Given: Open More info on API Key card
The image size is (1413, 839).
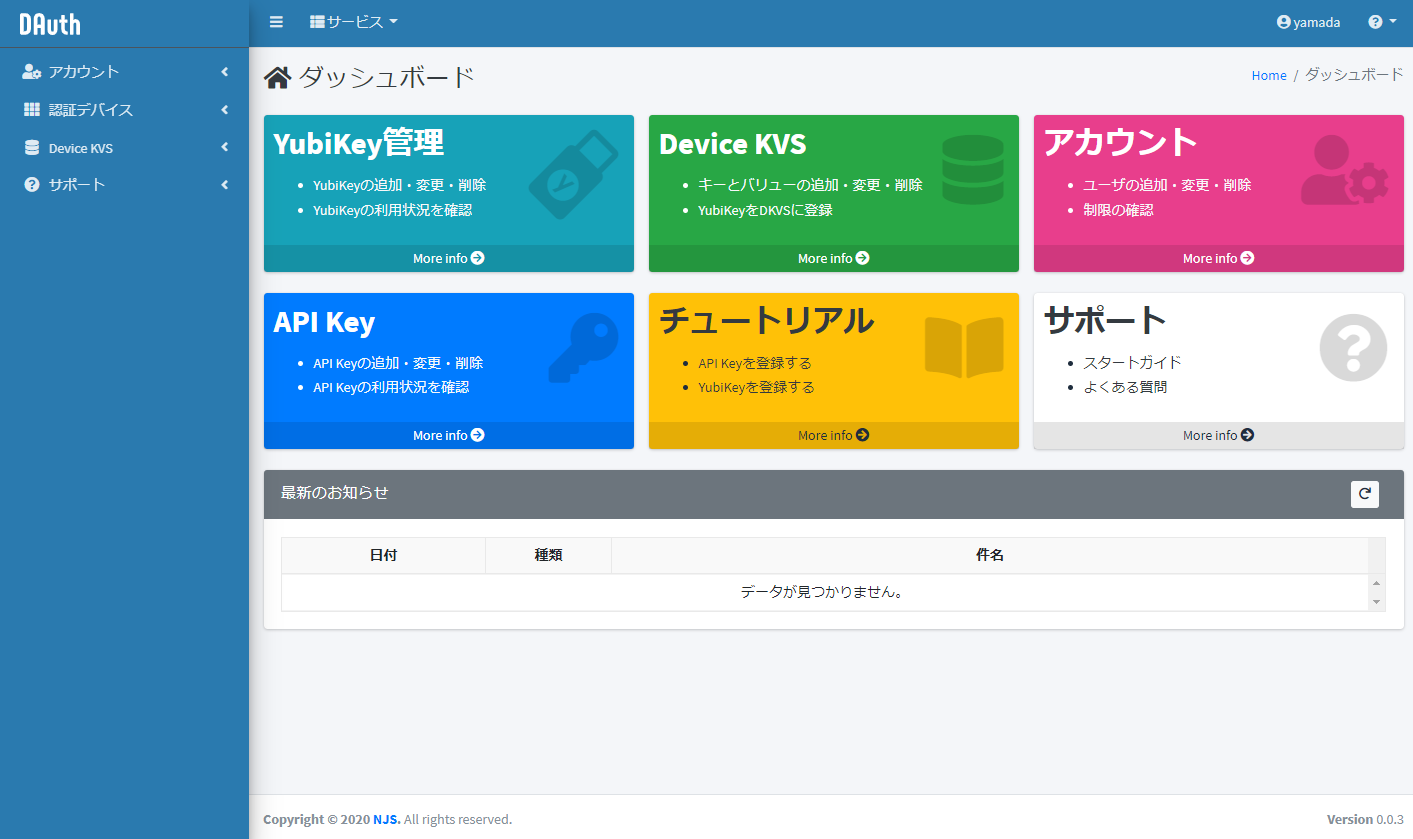Looking at the screenshot, I should [449, 435].
